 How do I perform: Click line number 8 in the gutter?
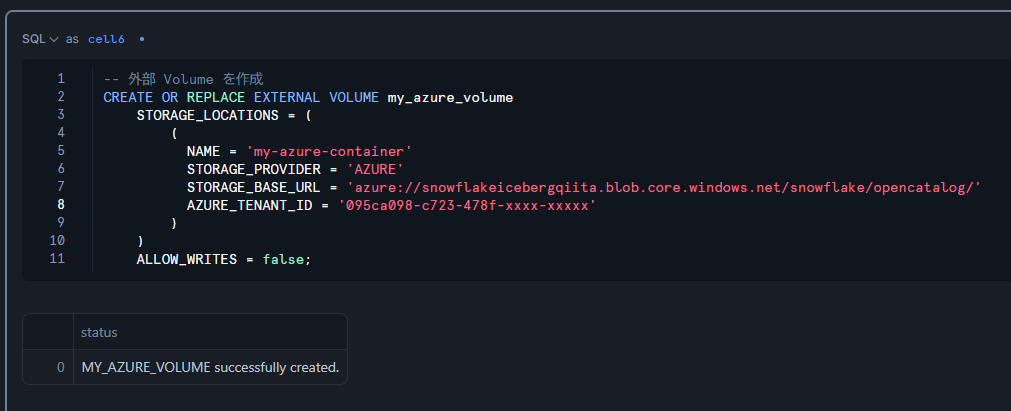61,205
